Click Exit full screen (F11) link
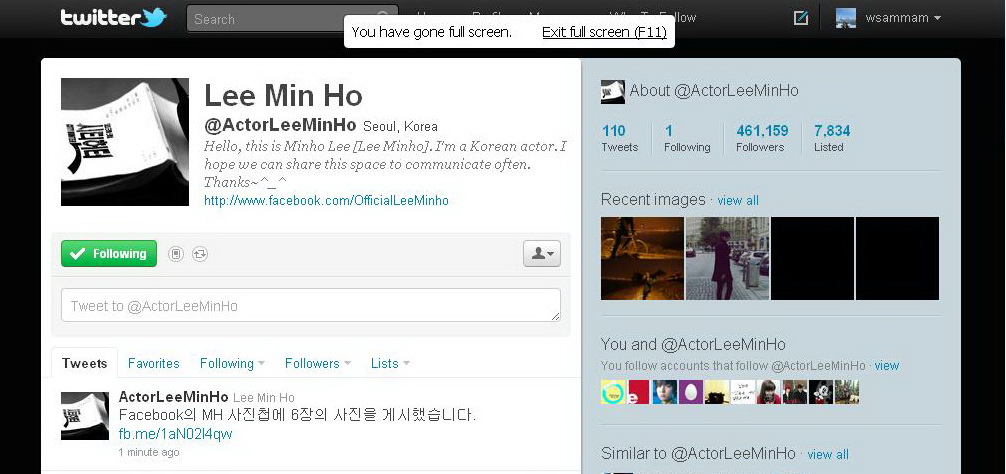This screenshot has height=474, width=1006. [604, 32]
